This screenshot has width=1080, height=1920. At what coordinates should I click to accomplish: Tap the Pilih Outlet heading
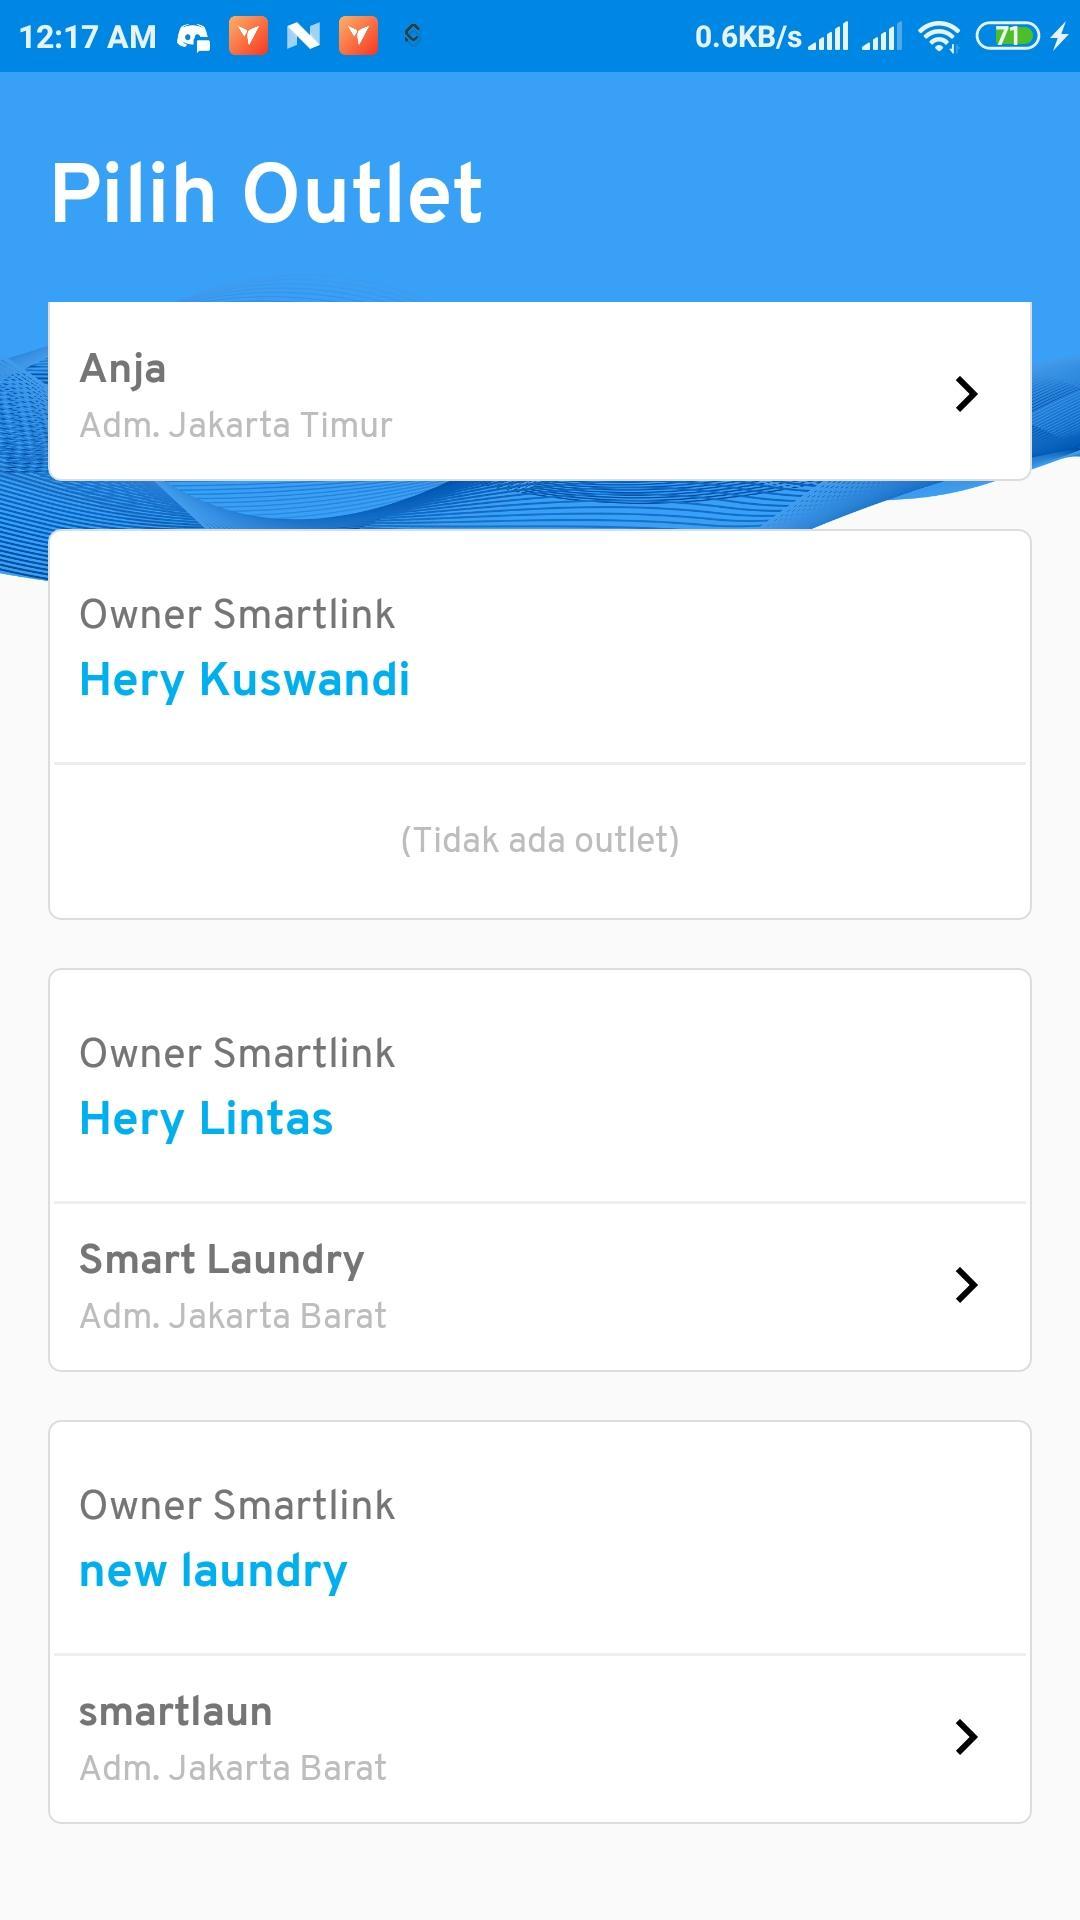pyautogui.click(x=267, y=193)
